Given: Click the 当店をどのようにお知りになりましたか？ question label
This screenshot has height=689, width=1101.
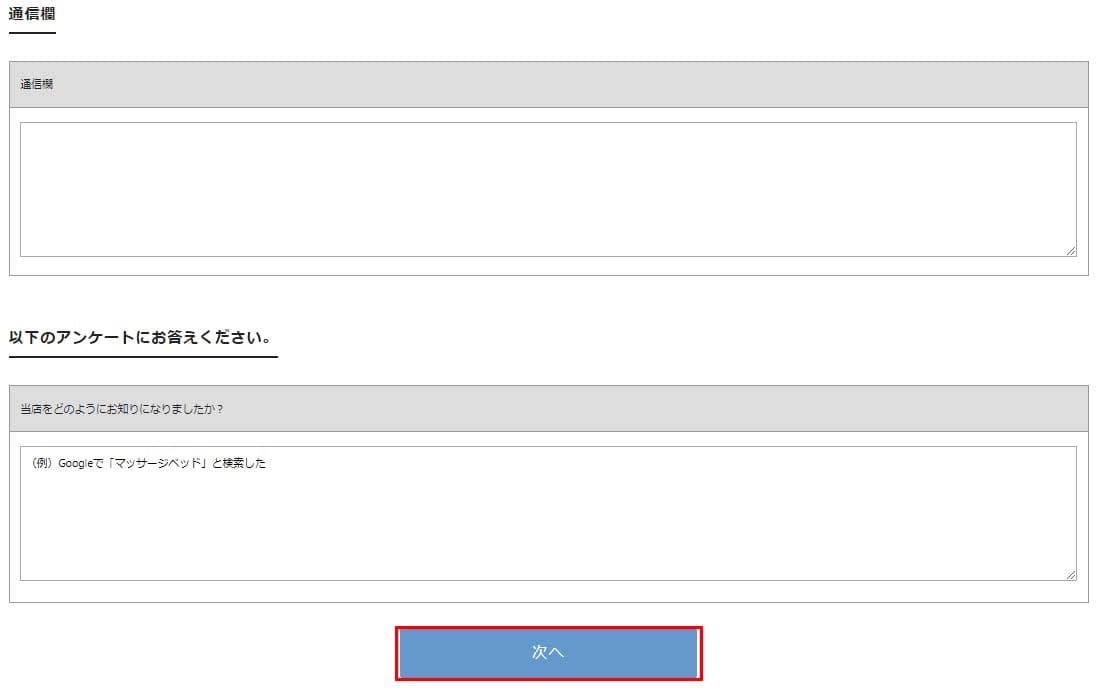Looking at the screenshot, I should (x=122, y=409).
